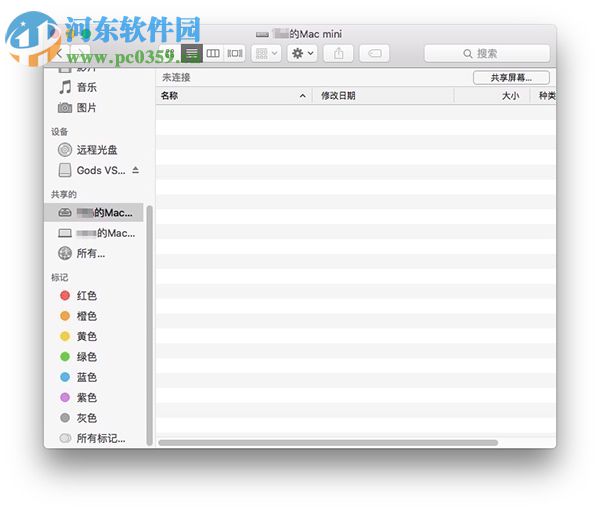This screenshot has width=600, height=511.
Task: Toggle sort direction arrow on 名称 column
Action: pos(303,96)
